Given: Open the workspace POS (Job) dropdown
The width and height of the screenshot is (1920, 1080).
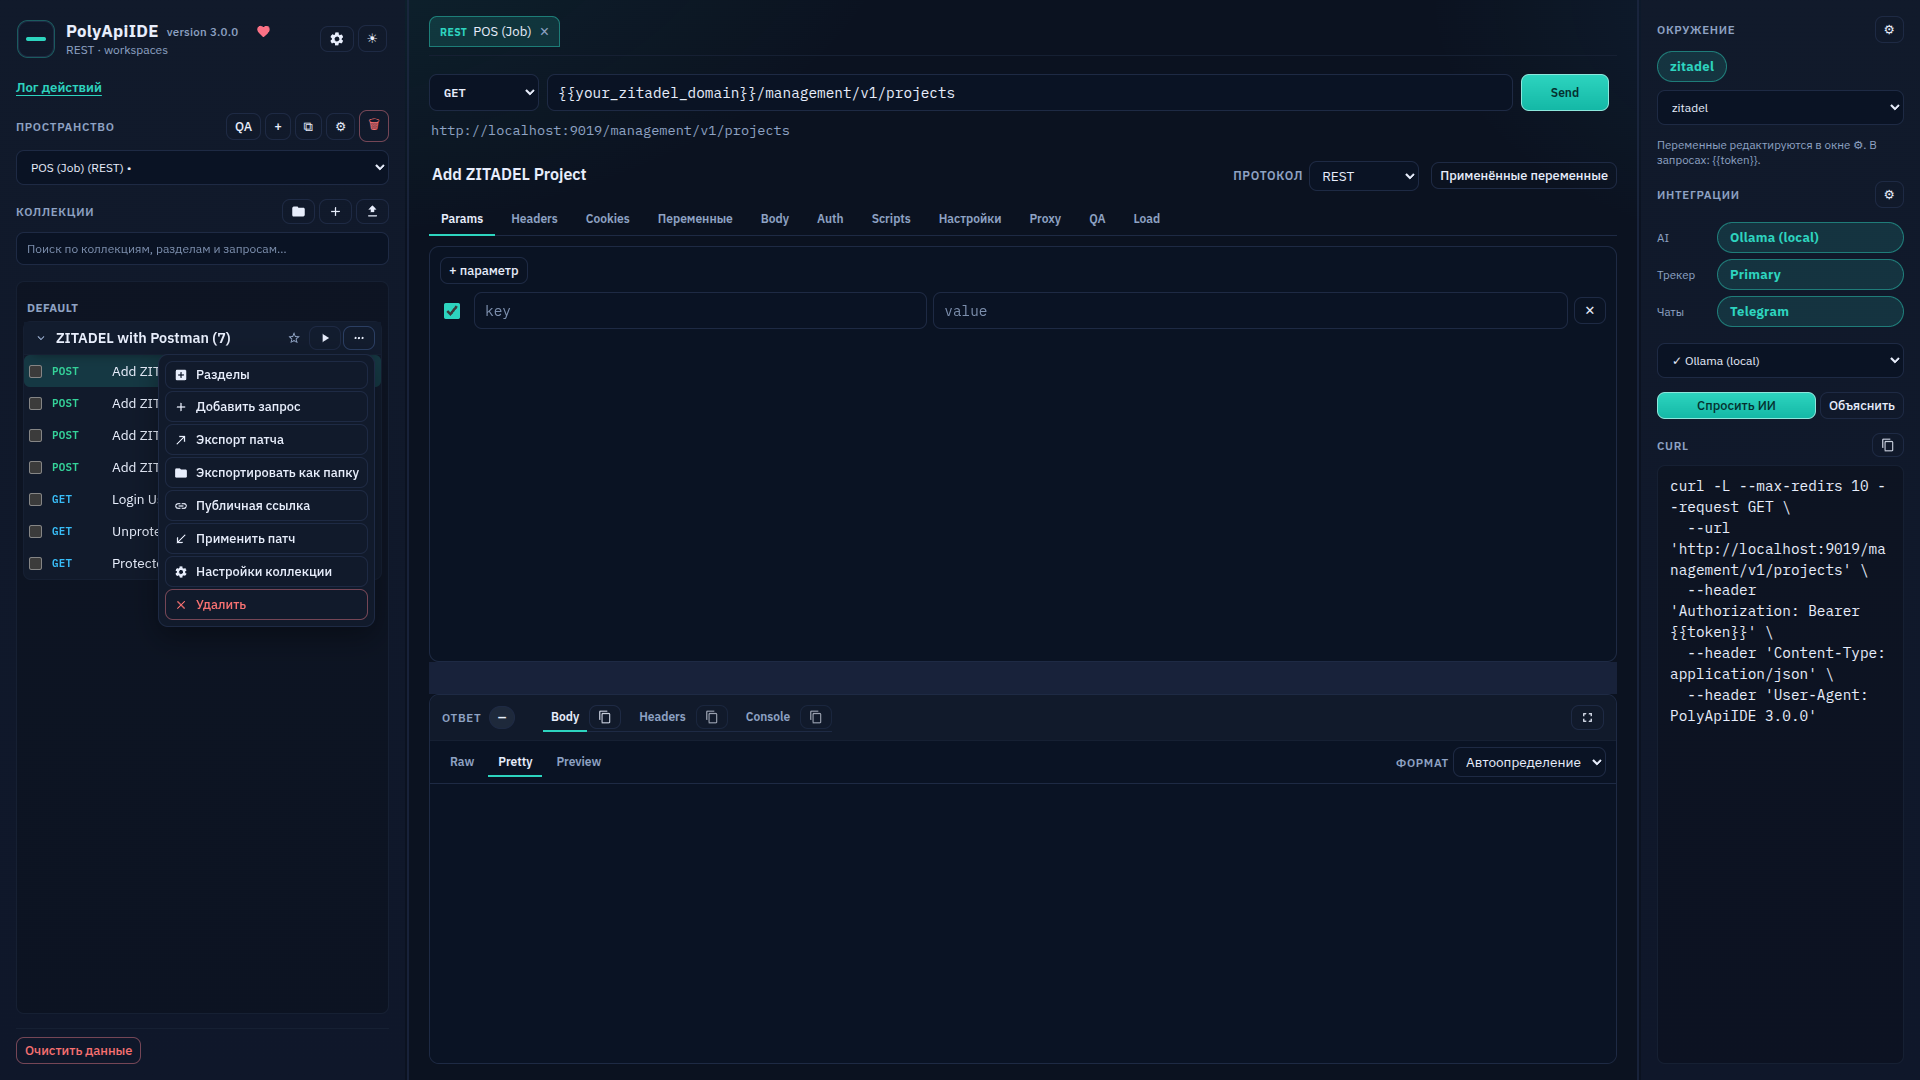Looking at the screenshot, I should click(x=202, y=168).
